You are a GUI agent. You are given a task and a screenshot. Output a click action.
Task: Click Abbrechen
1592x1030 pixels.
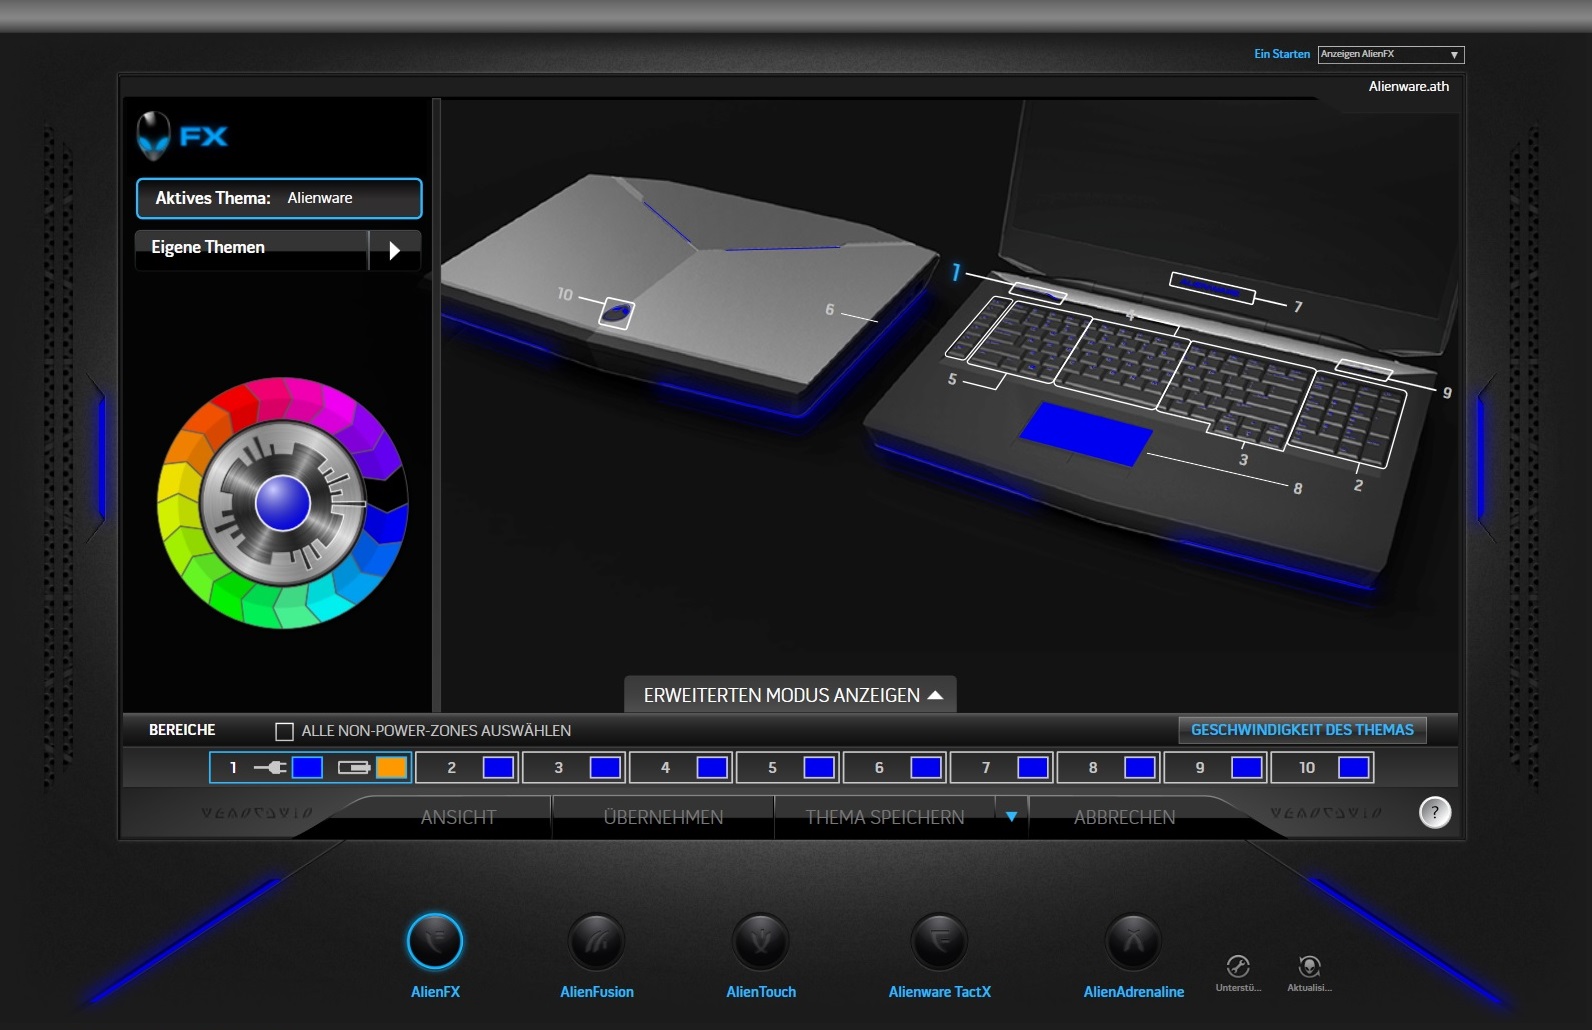(x=1124, y=817)
